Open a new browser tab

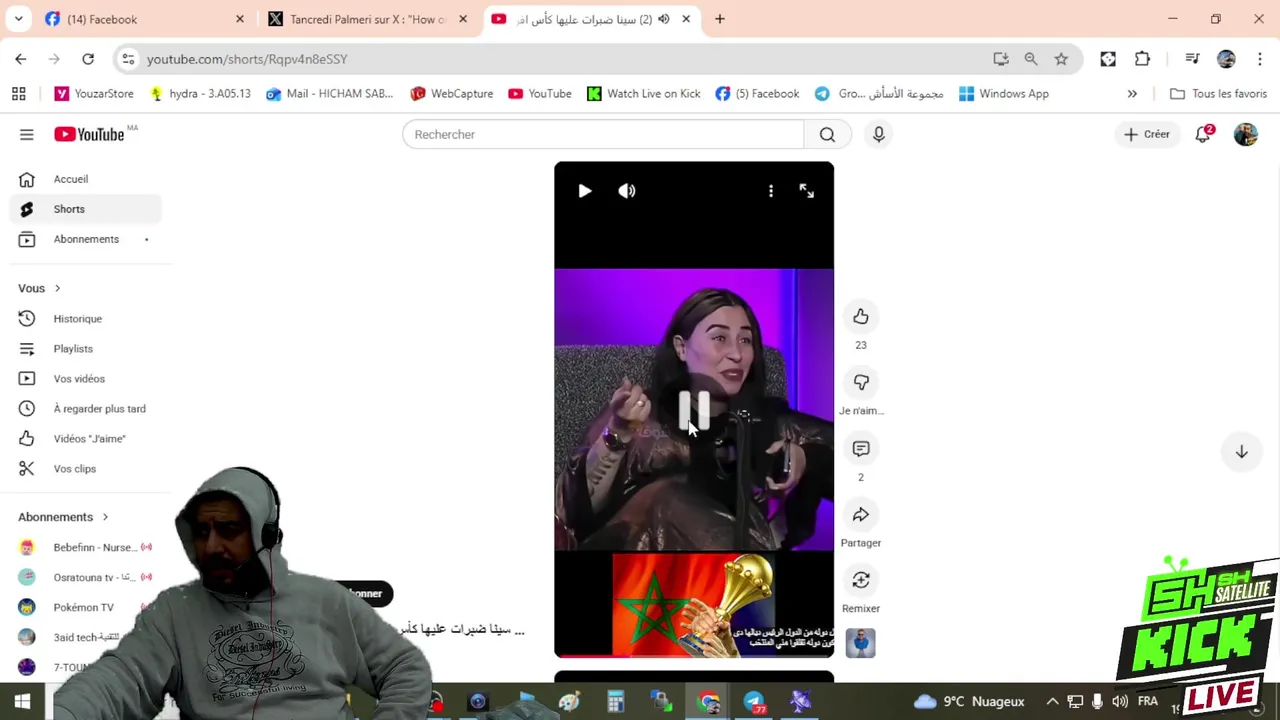720,19
